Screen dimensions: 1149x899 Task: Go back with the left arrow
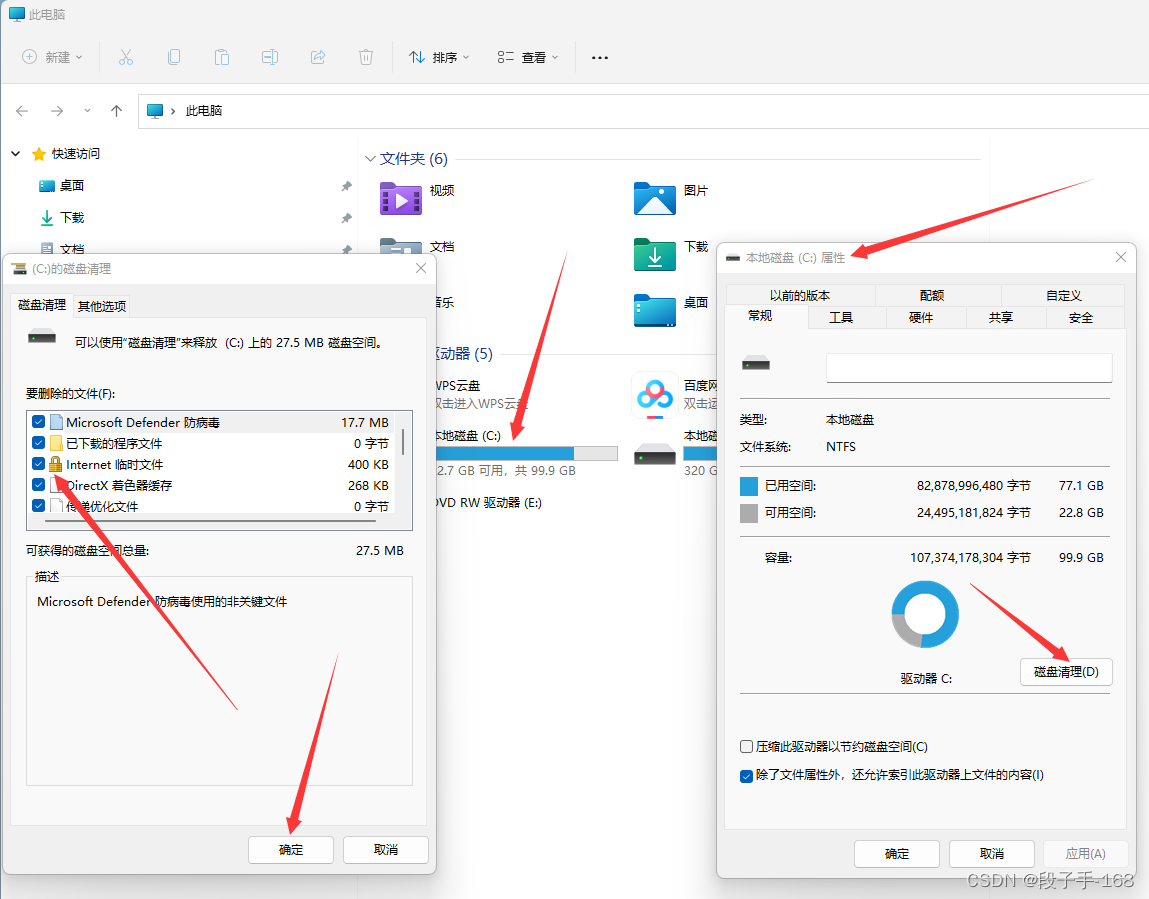[x=22, y=111]
